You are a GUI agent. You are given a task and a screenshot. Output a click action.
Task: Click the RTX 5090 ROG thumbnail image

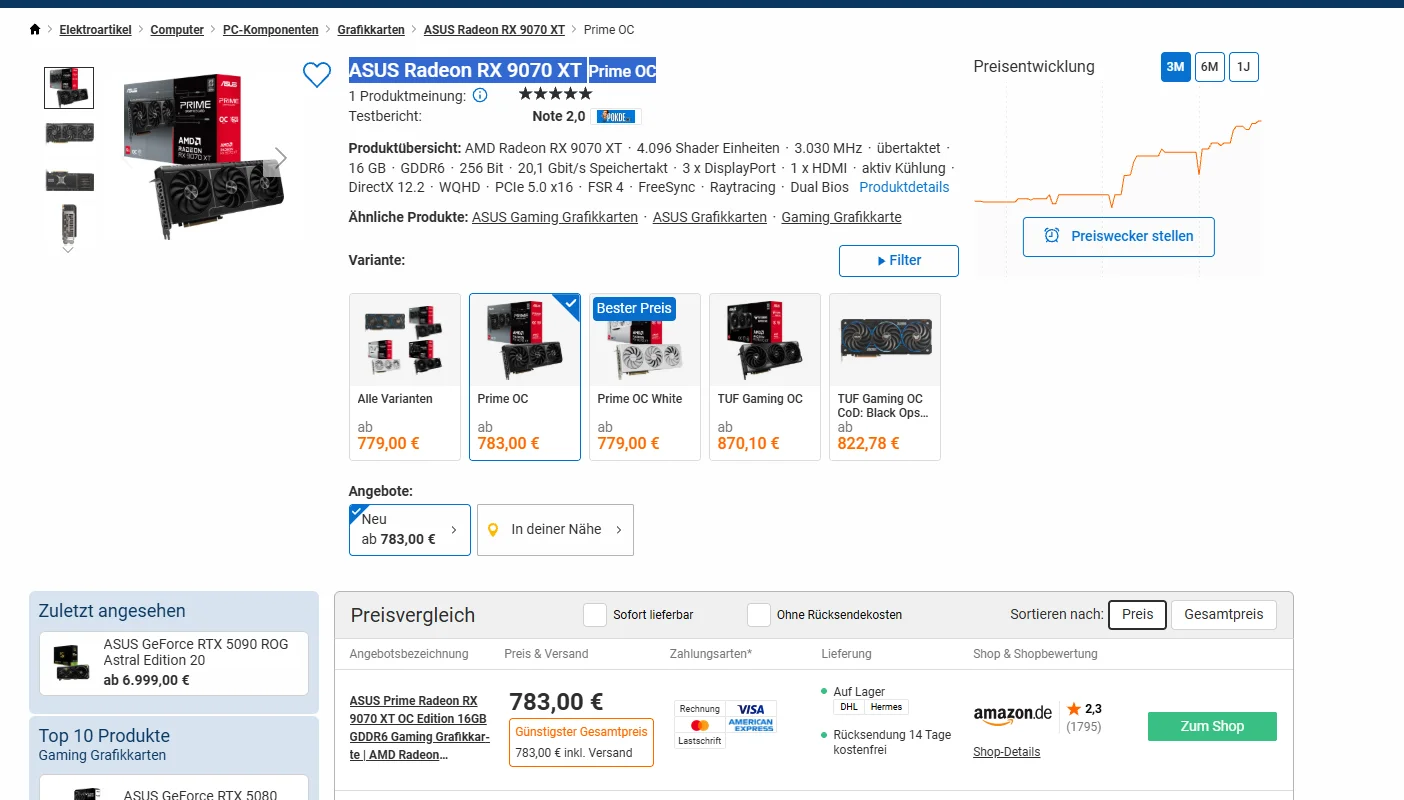[71, 663]
